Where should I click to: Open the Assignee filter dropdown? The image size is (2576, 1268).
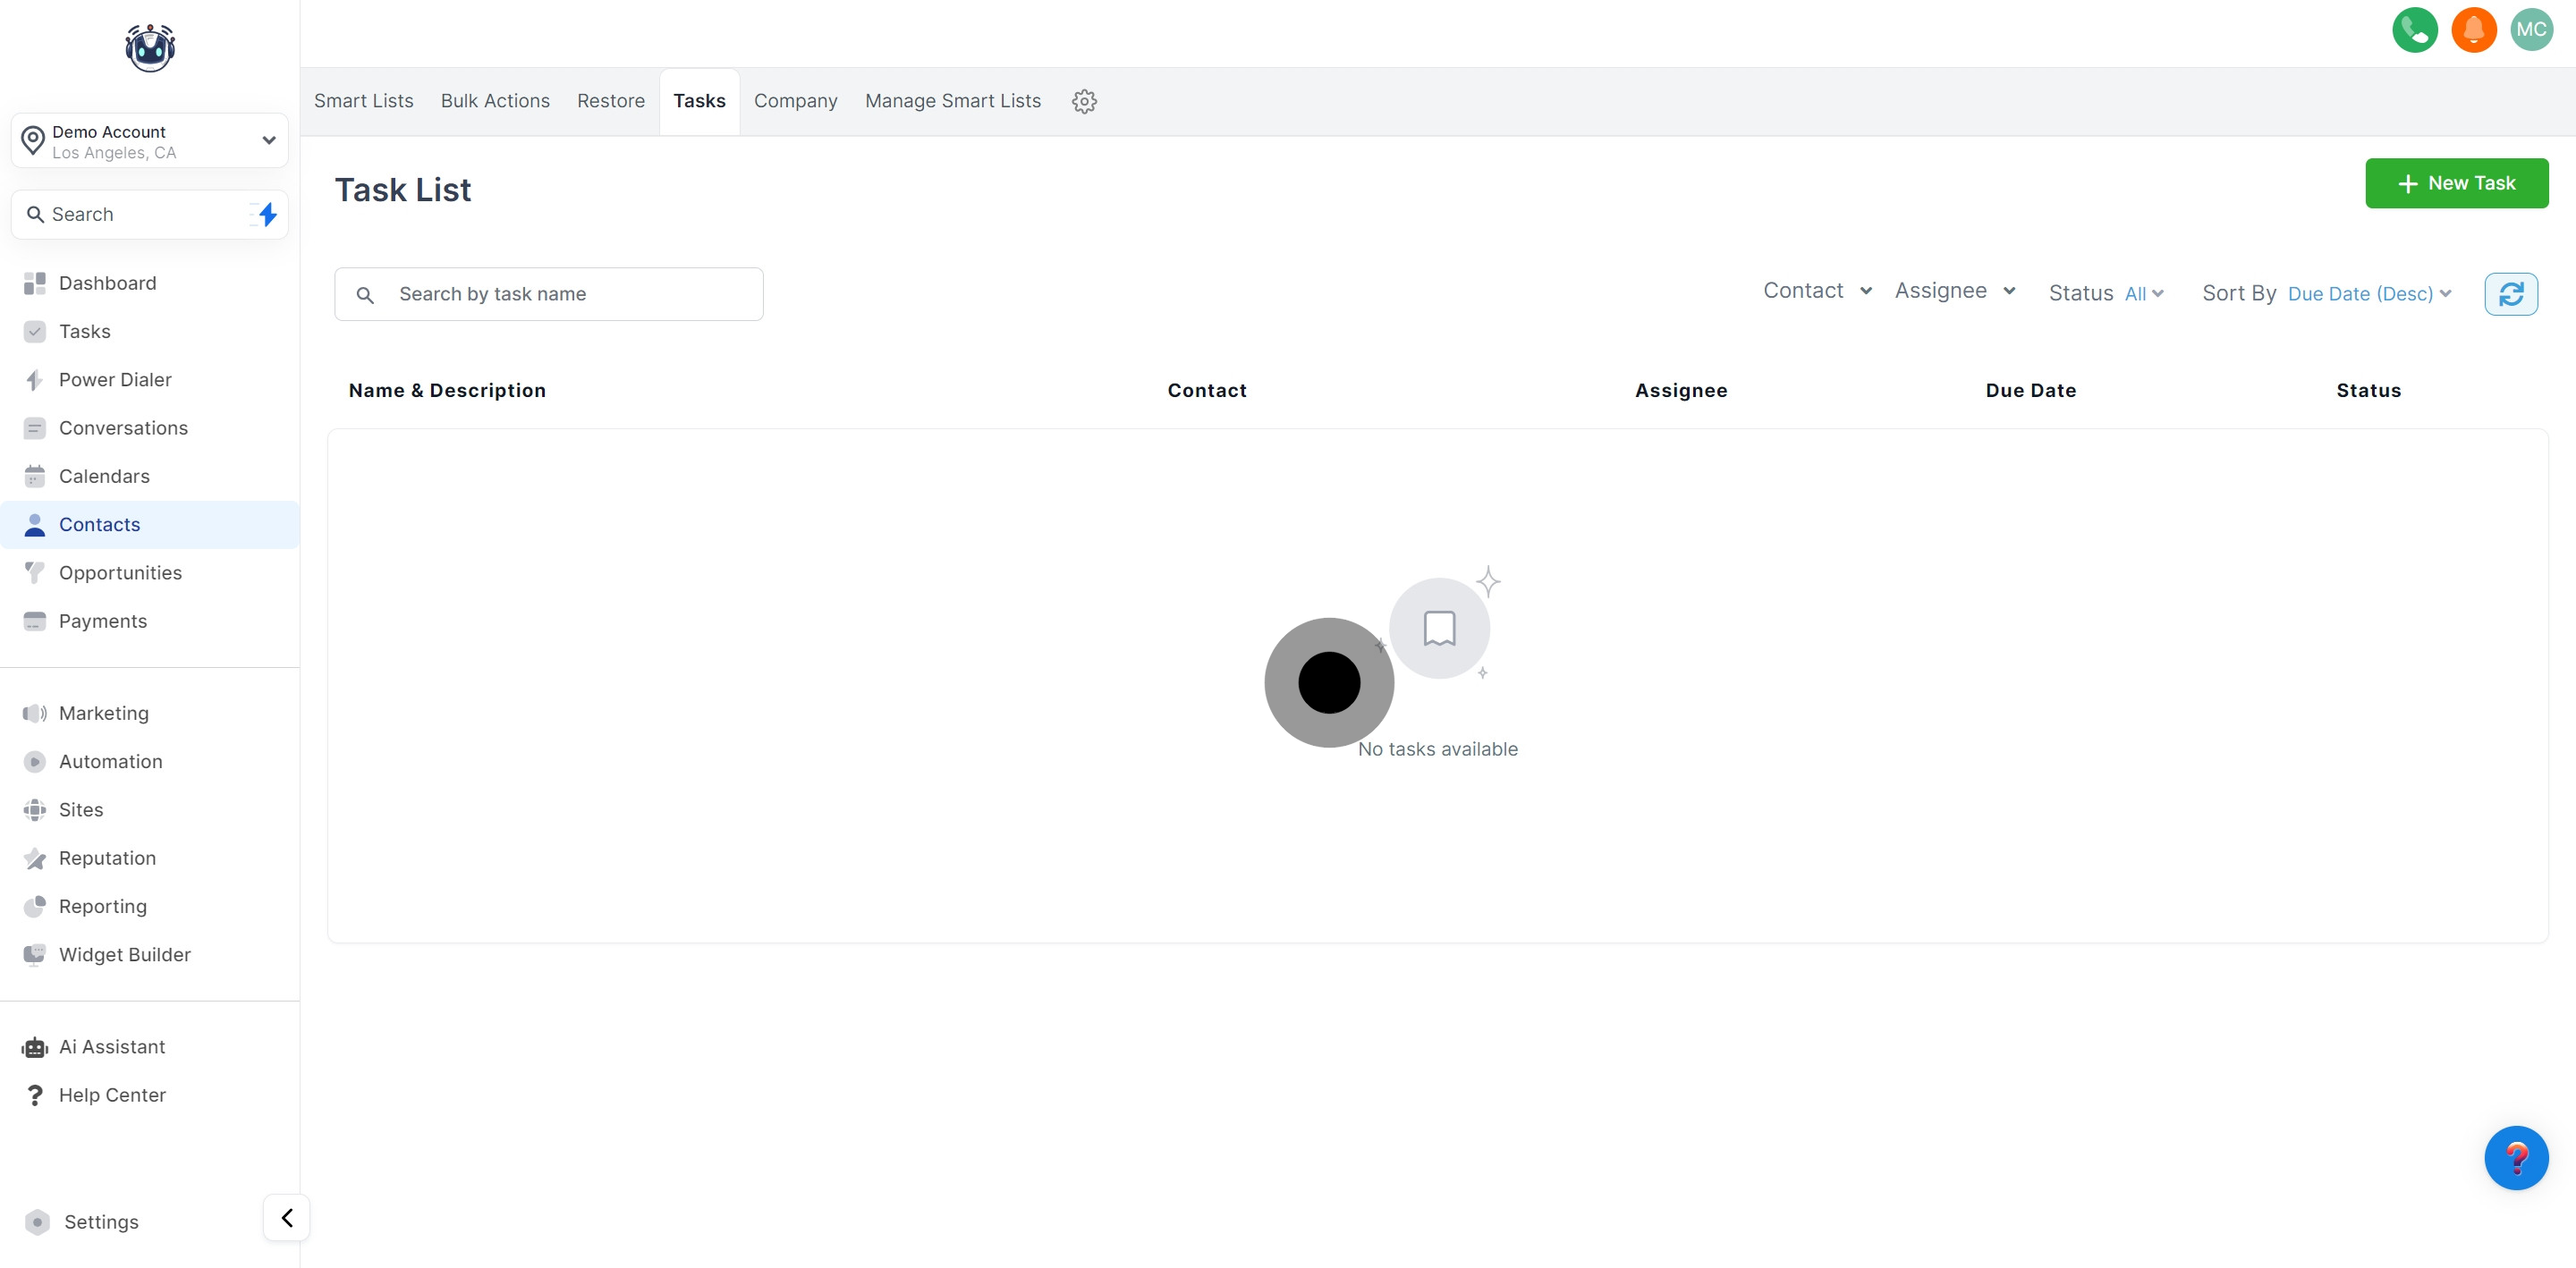click(1954, 291)
